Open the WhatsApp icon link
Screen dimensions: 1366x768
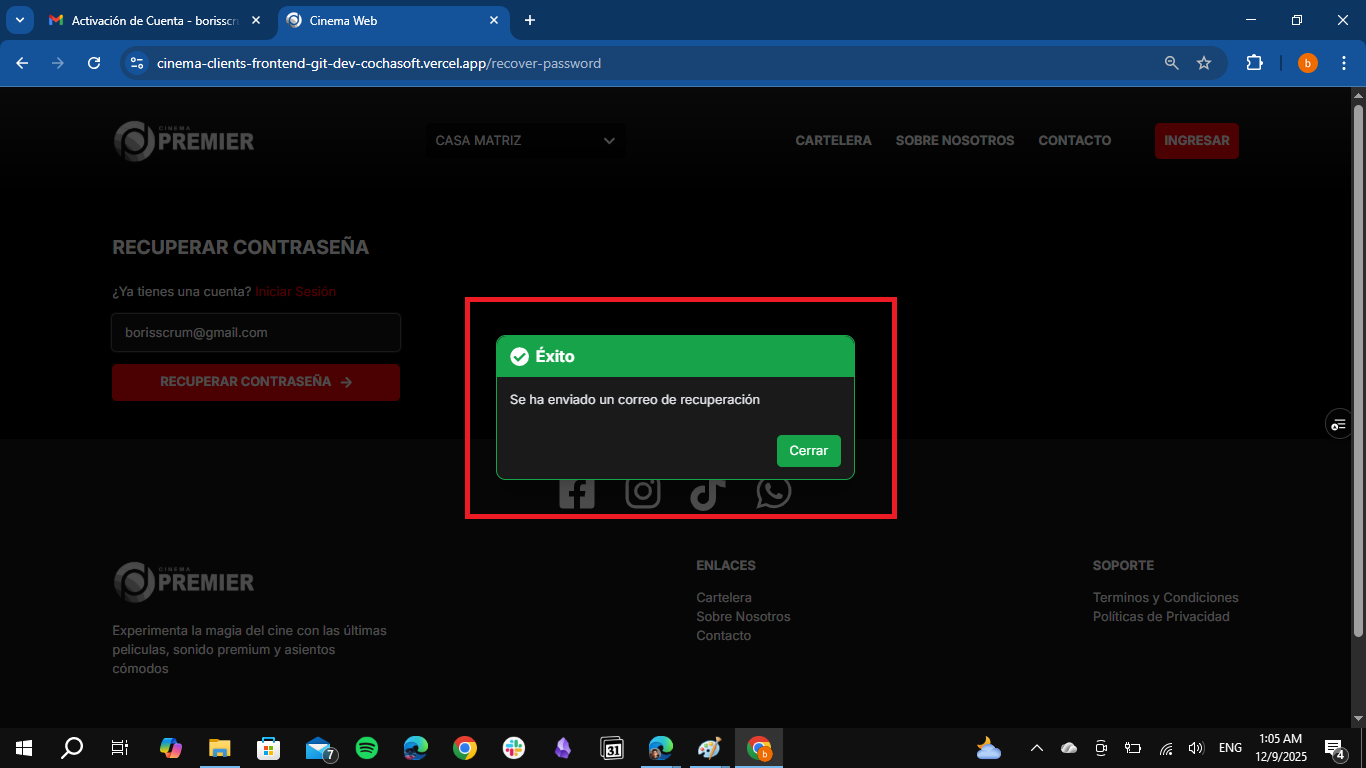pyautogui.click(x=773, y=492)
